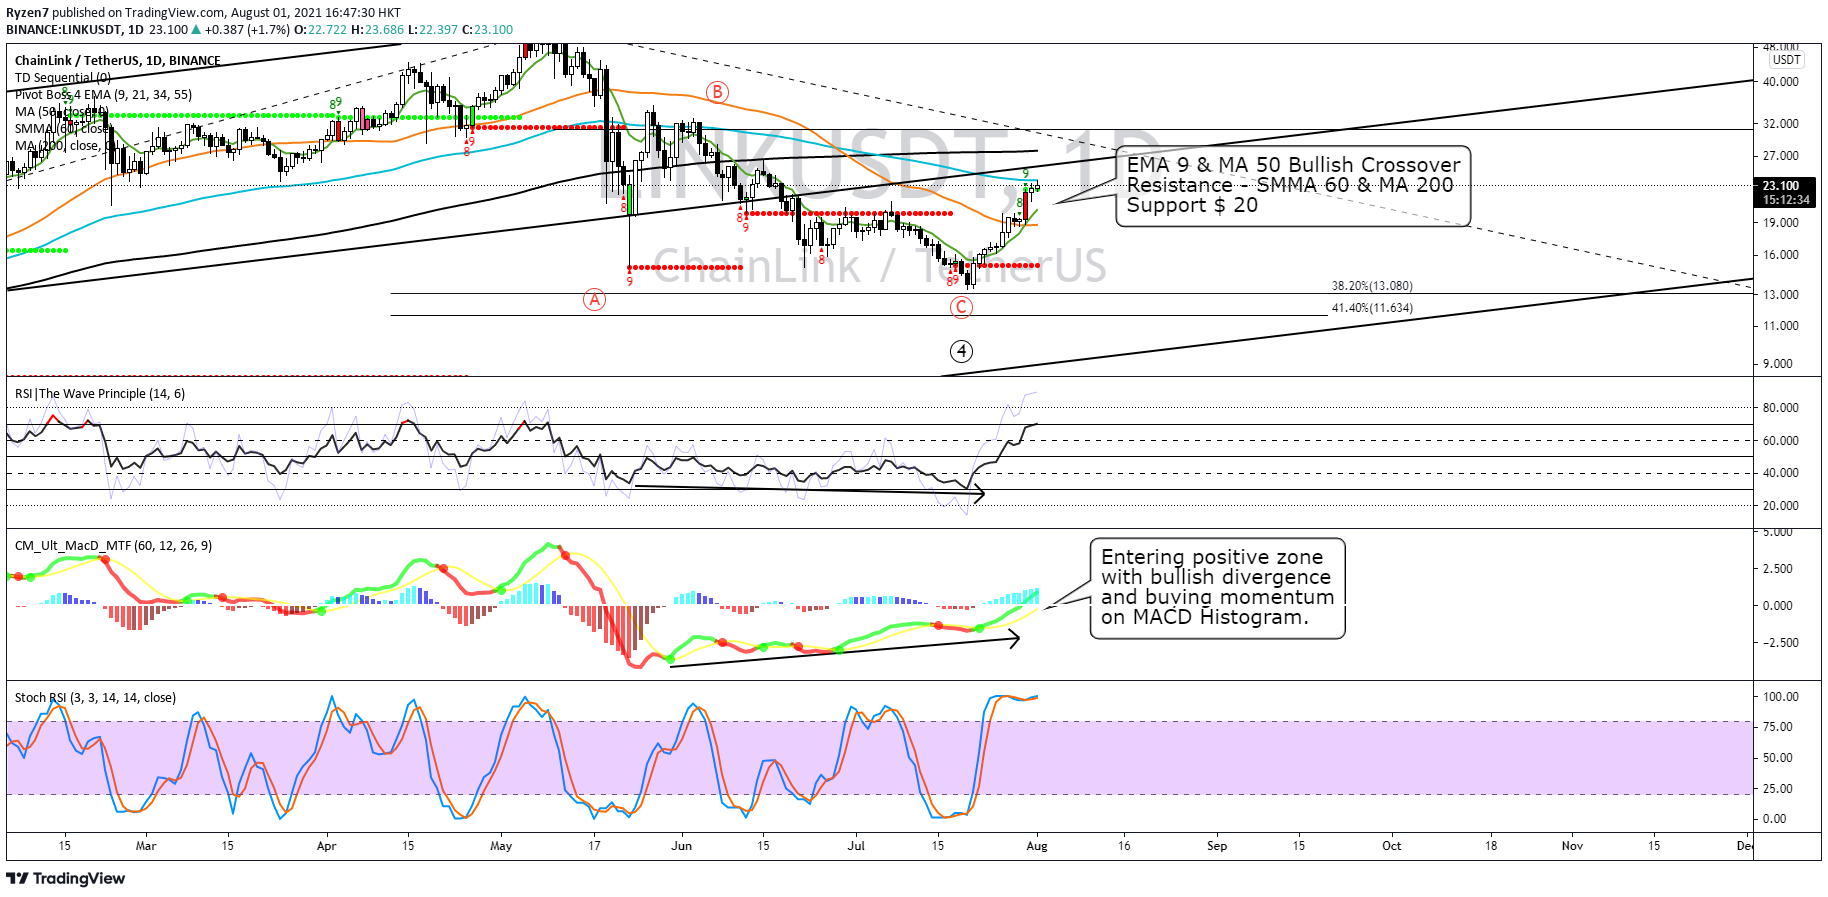
Task: Open the Stoch RSI indicator legend
Action: [95, 697]
